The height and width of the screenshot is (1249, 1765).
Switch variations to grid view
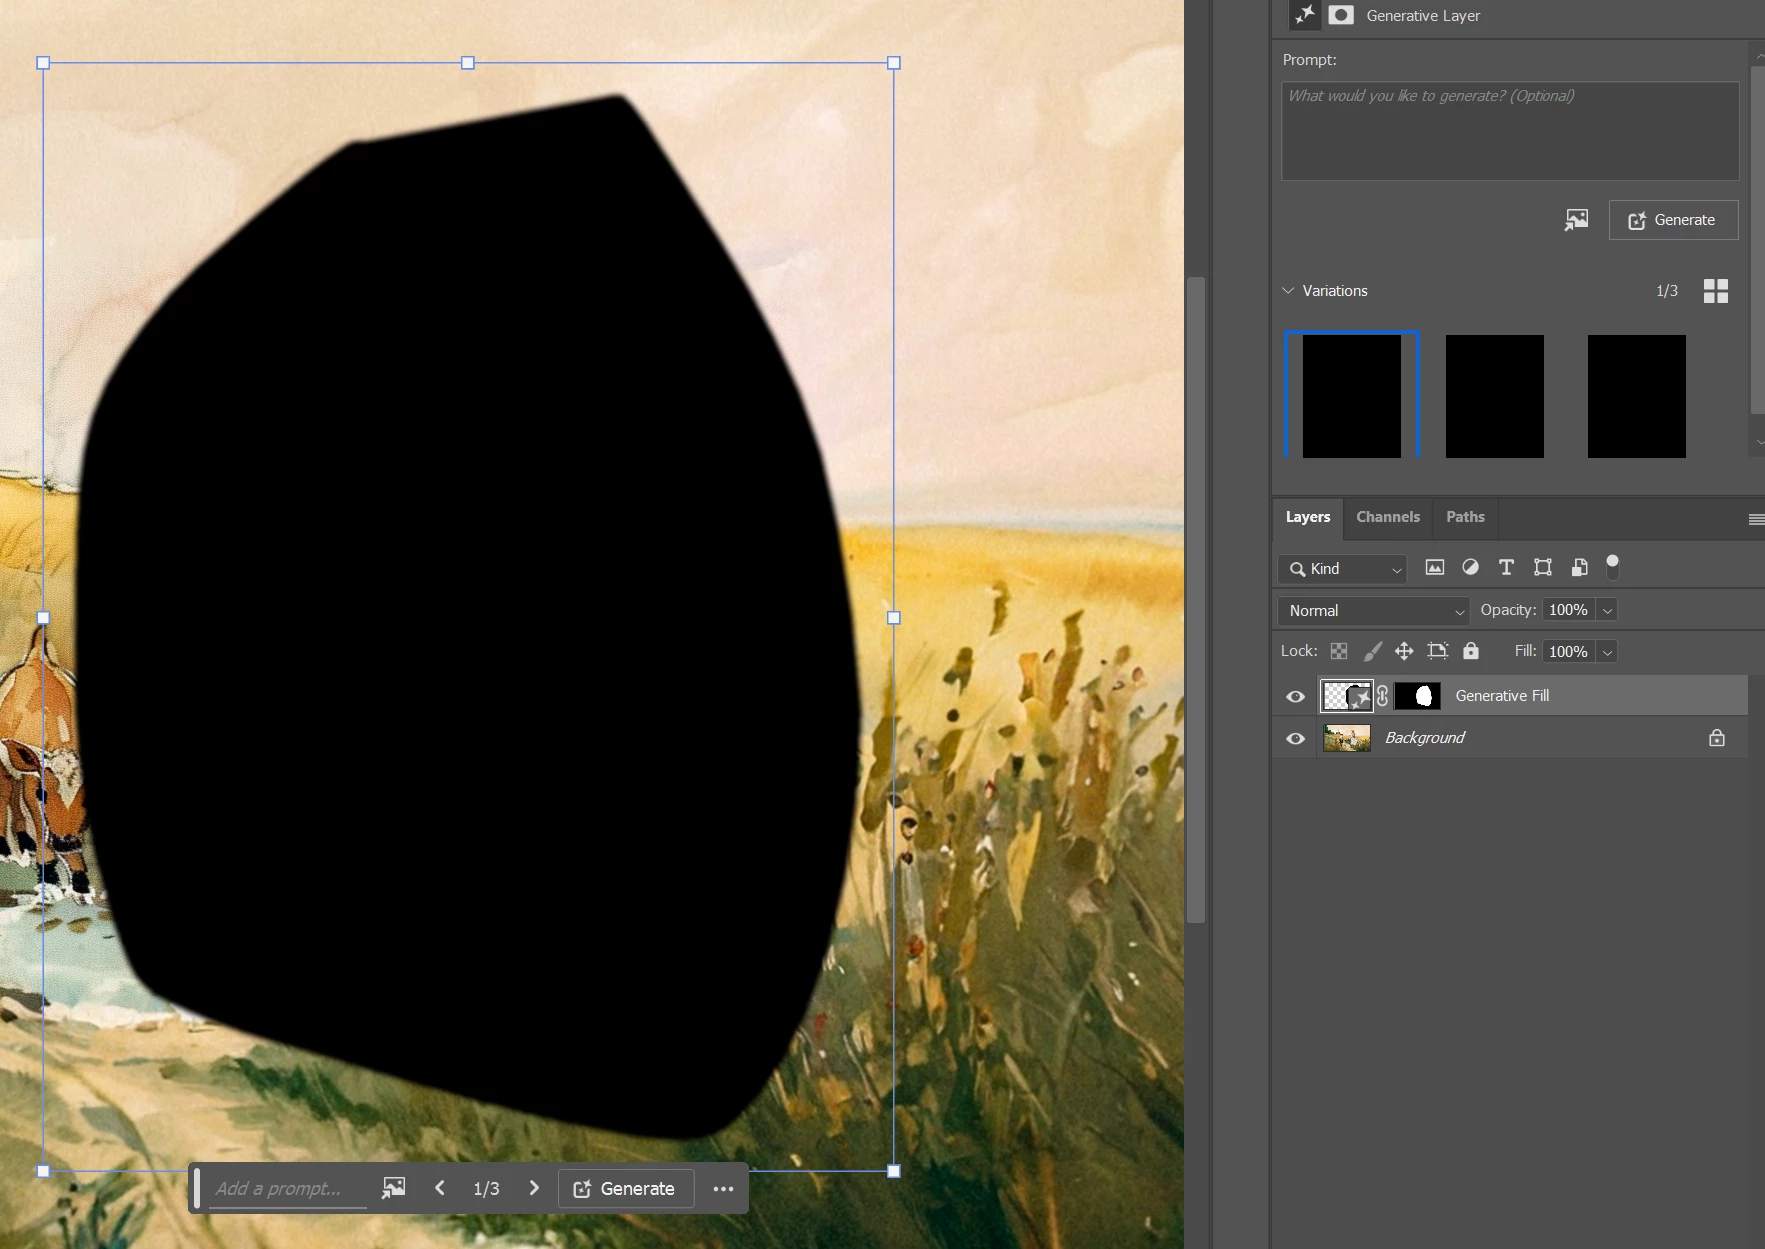click(1716, 291)
